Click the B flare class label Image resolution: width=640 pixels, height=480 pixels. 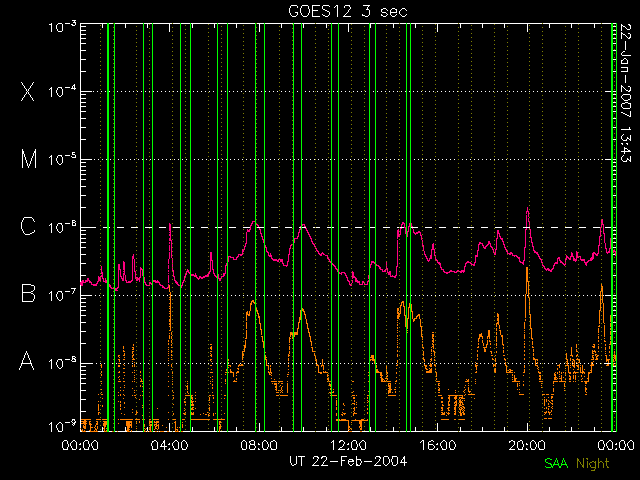coord(28,293)
